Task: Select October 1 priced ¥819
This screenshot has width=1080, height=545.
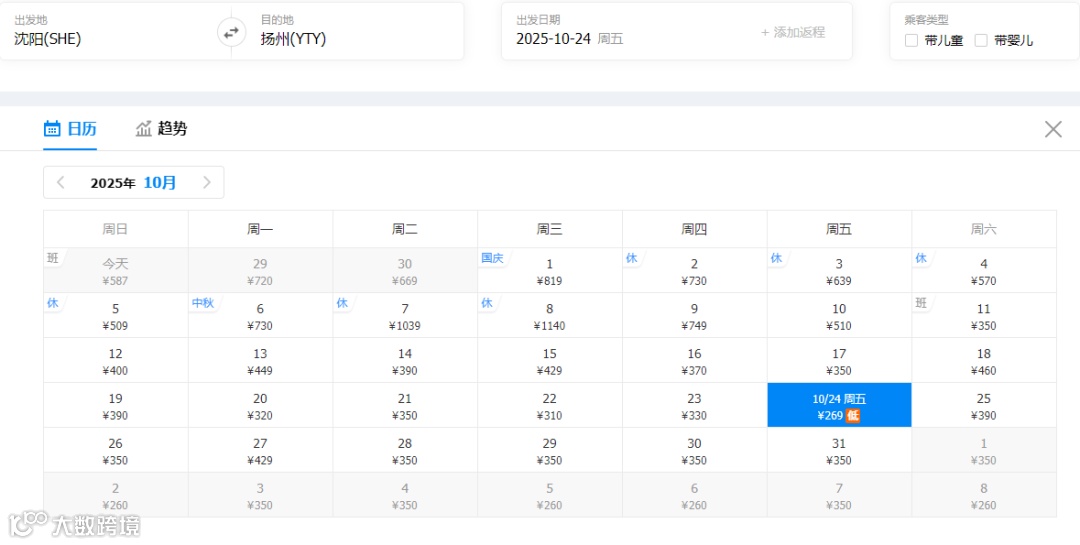Action: coord(550,271)
